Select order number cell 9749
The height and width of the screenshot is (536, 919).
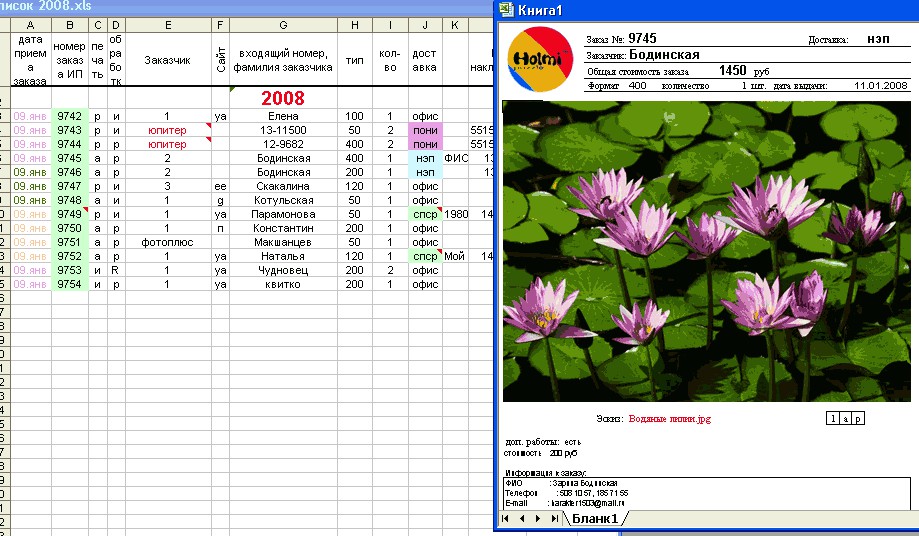click(x=70, y=214)
